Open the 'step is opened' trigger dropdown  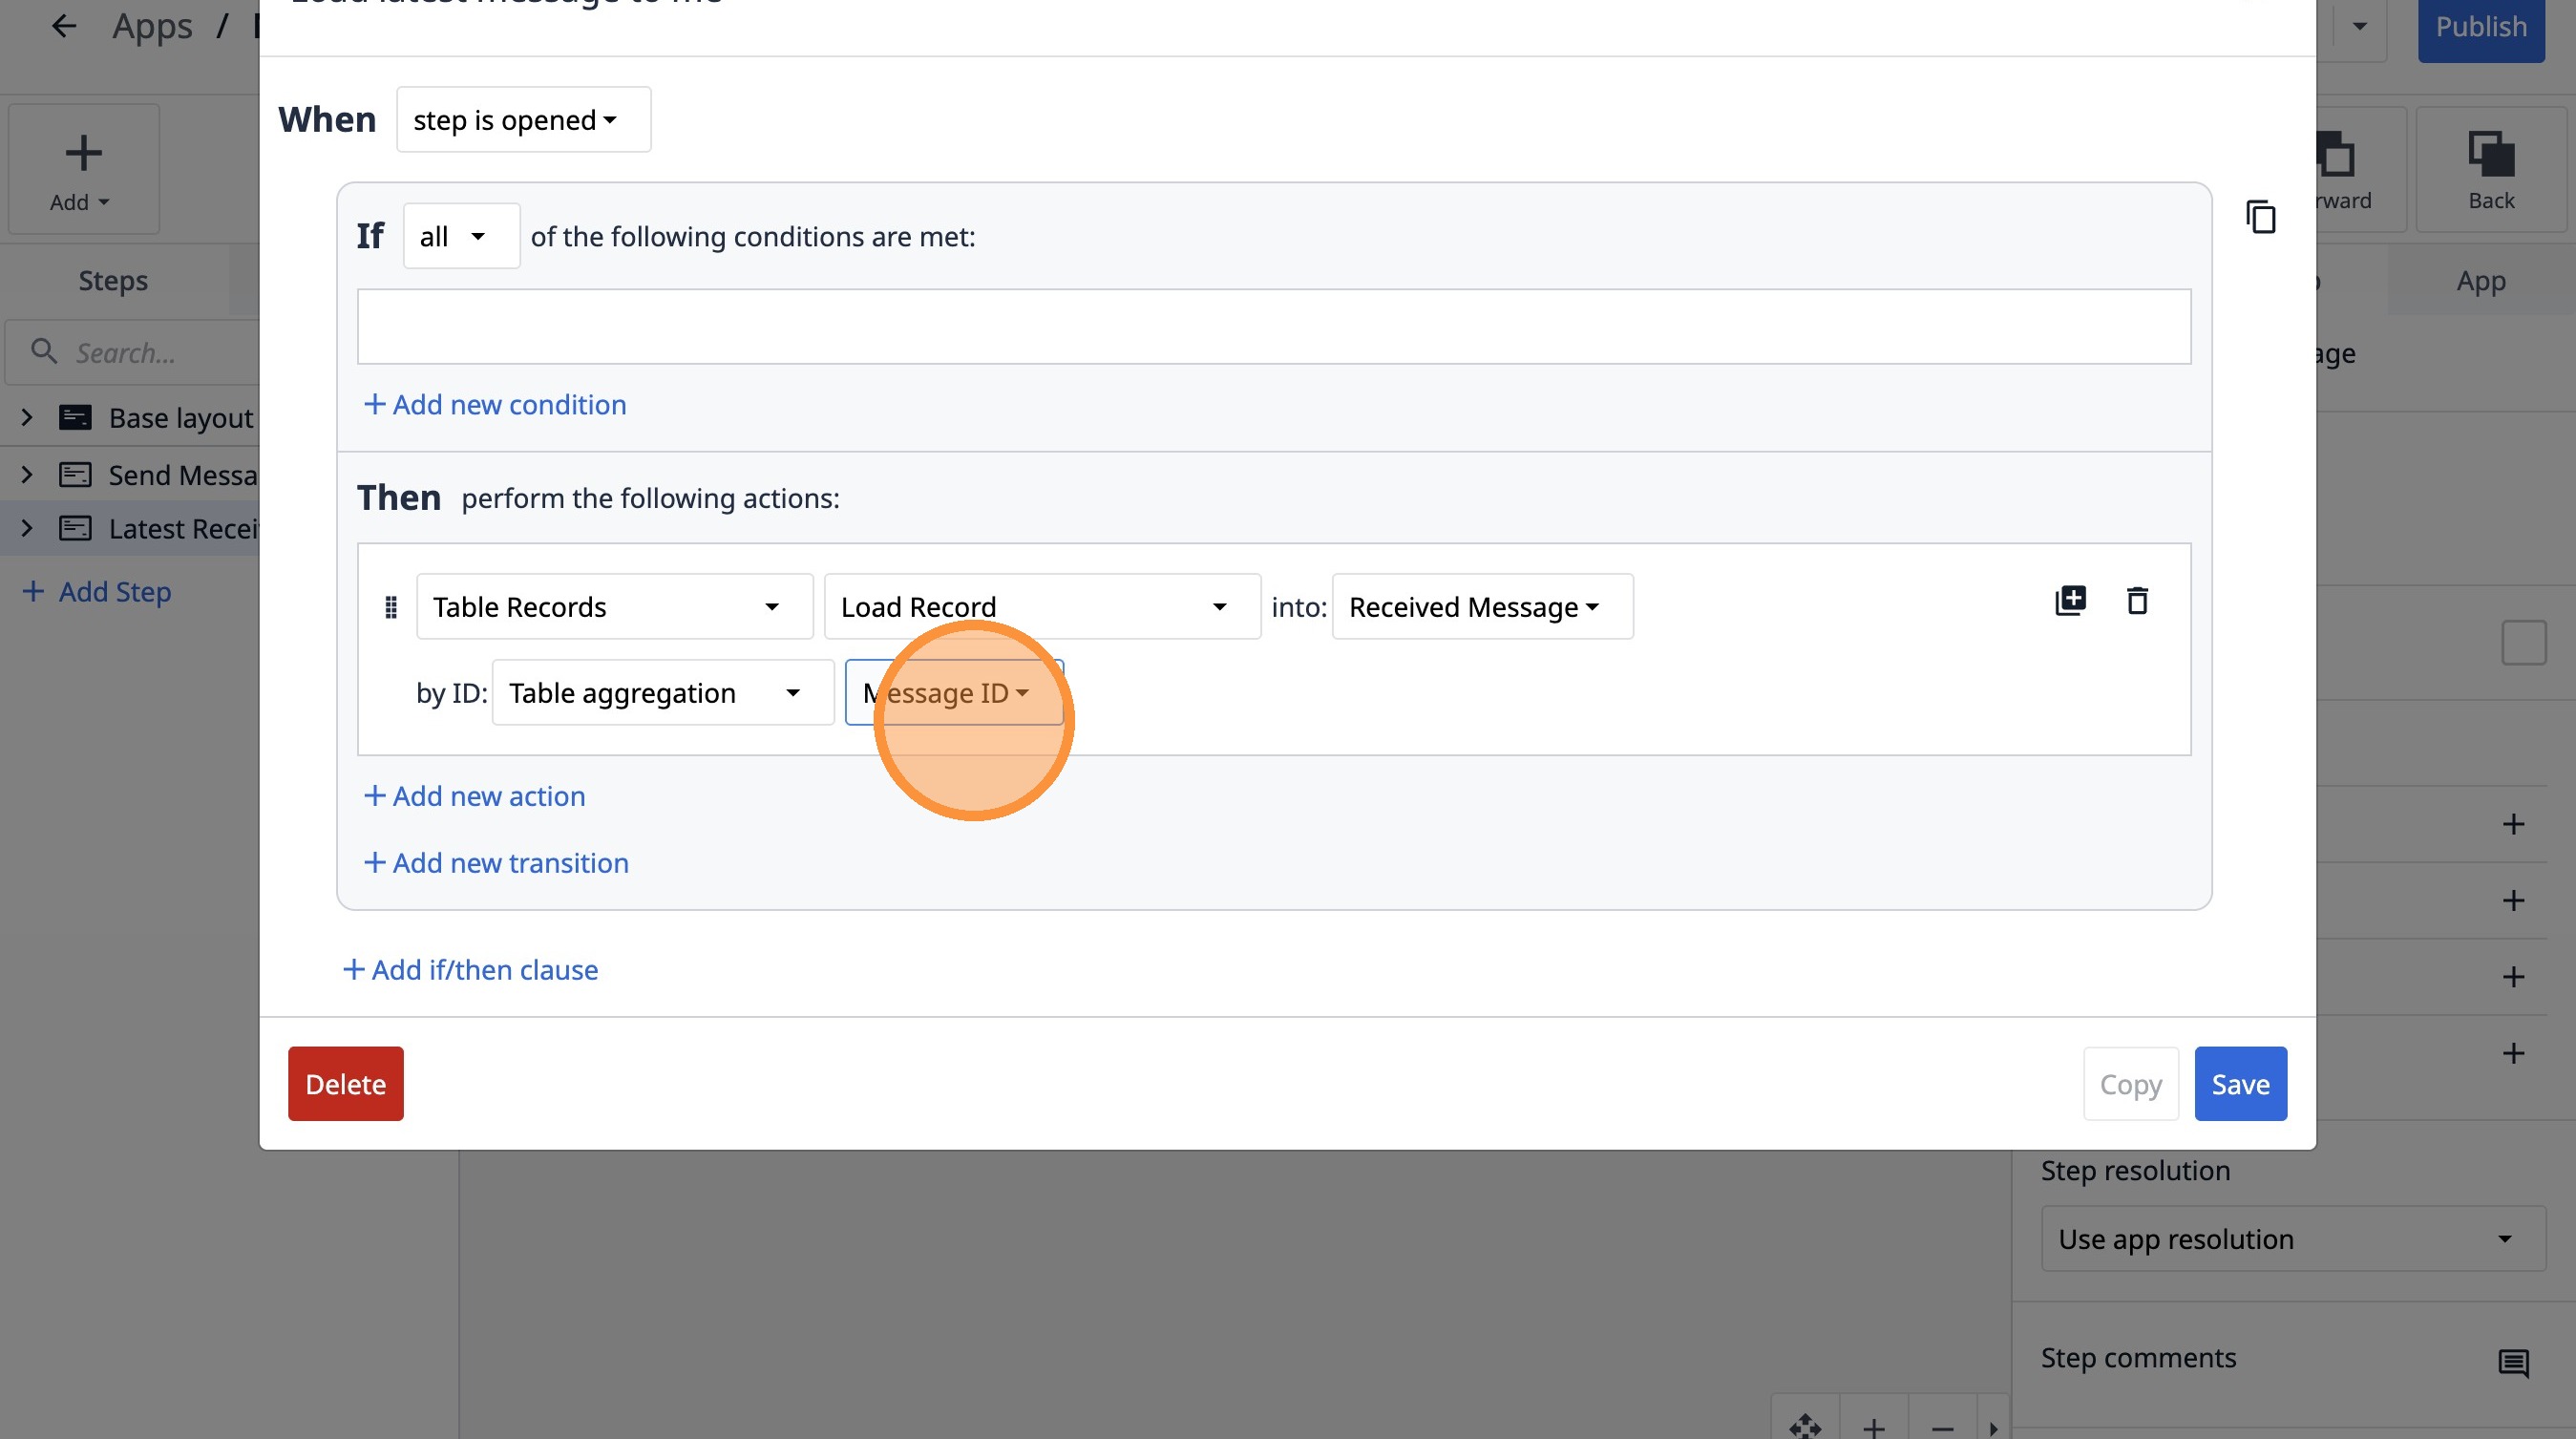click(x=523, y=120)
